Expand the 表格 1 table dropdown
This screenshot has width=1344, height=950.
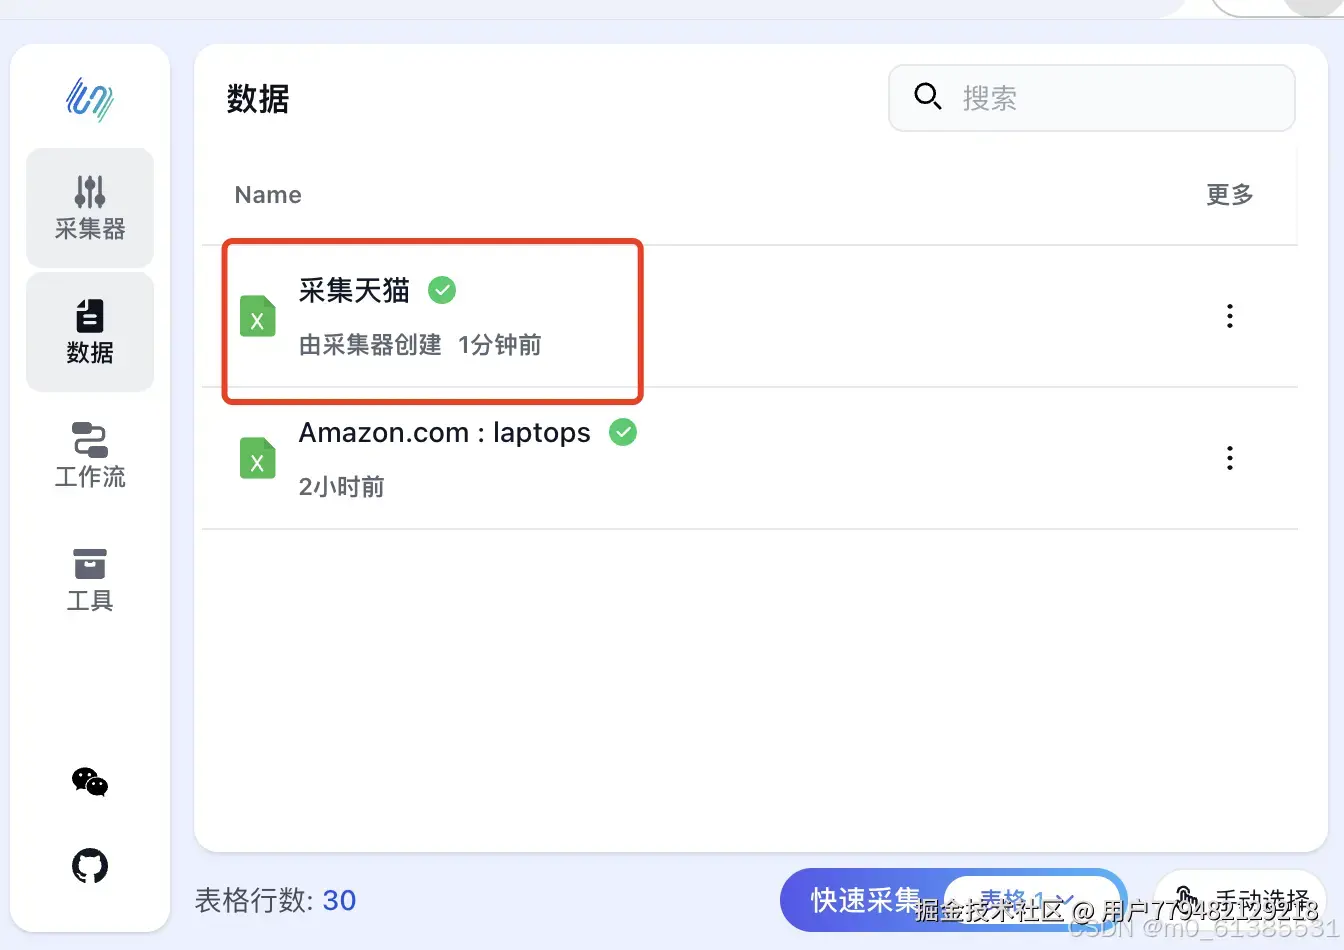(1030, 899)
